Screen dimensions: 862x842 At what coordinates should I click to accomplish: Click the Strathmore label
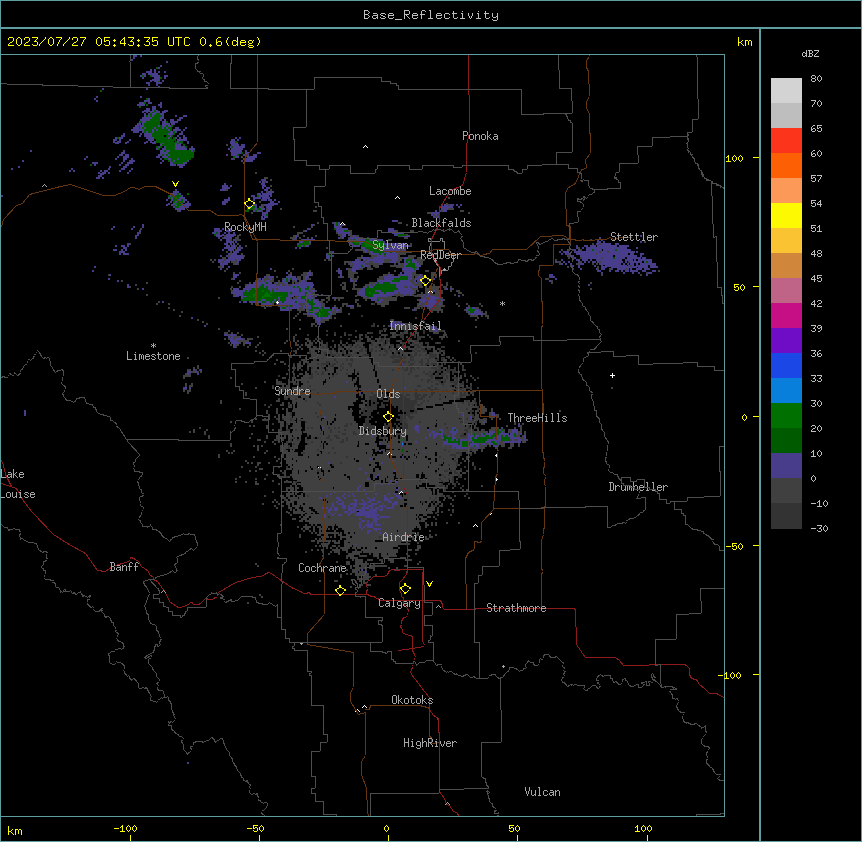click(516, 608)
